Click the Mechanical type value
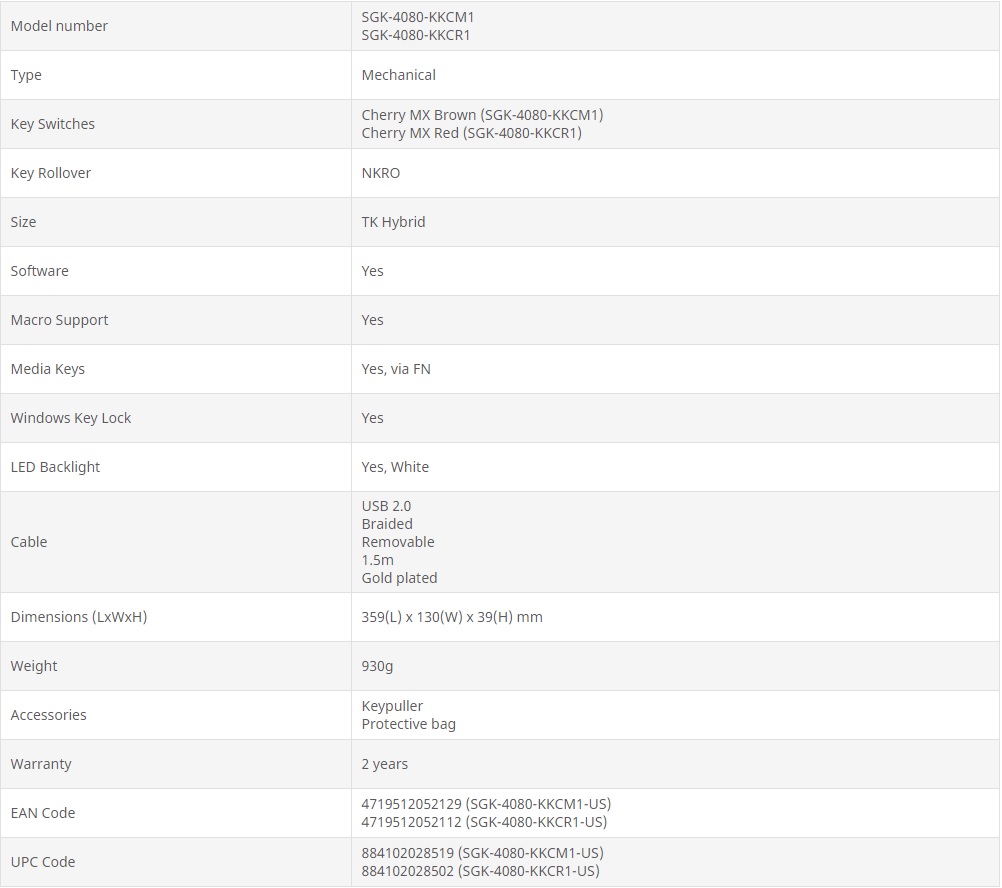This screenshot has height=888, width=1002. [398, 75]
